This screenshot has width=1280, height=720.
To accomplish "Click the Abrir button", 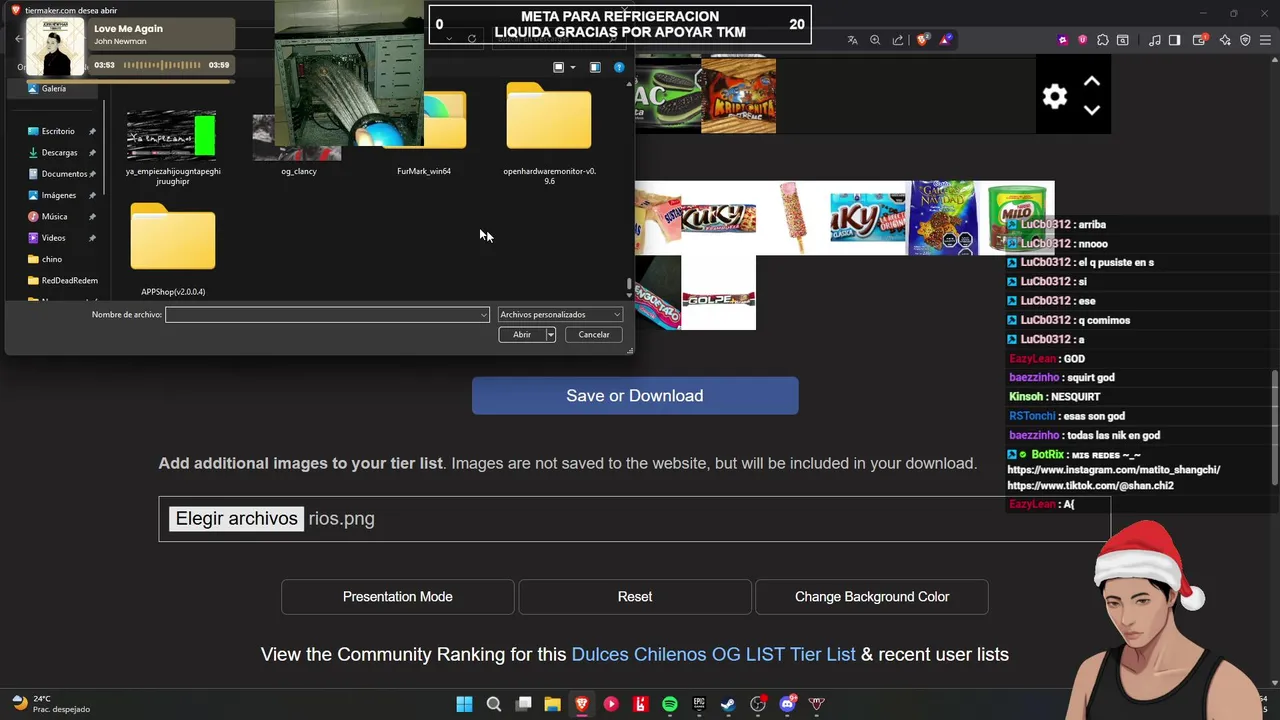I will tap(522, 335).
